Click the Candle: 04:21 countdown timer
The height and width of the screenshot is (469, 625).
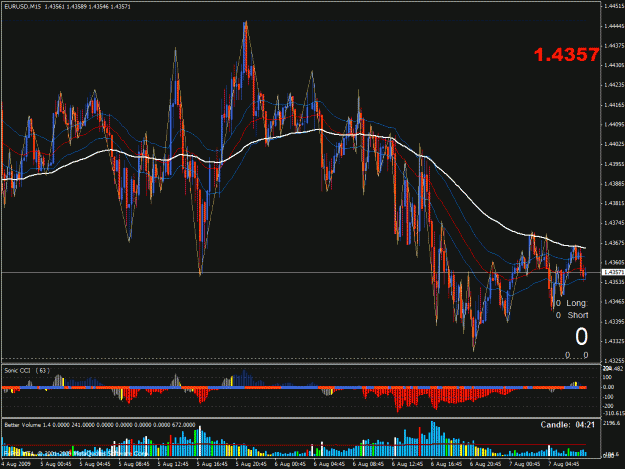pos(567,425)
